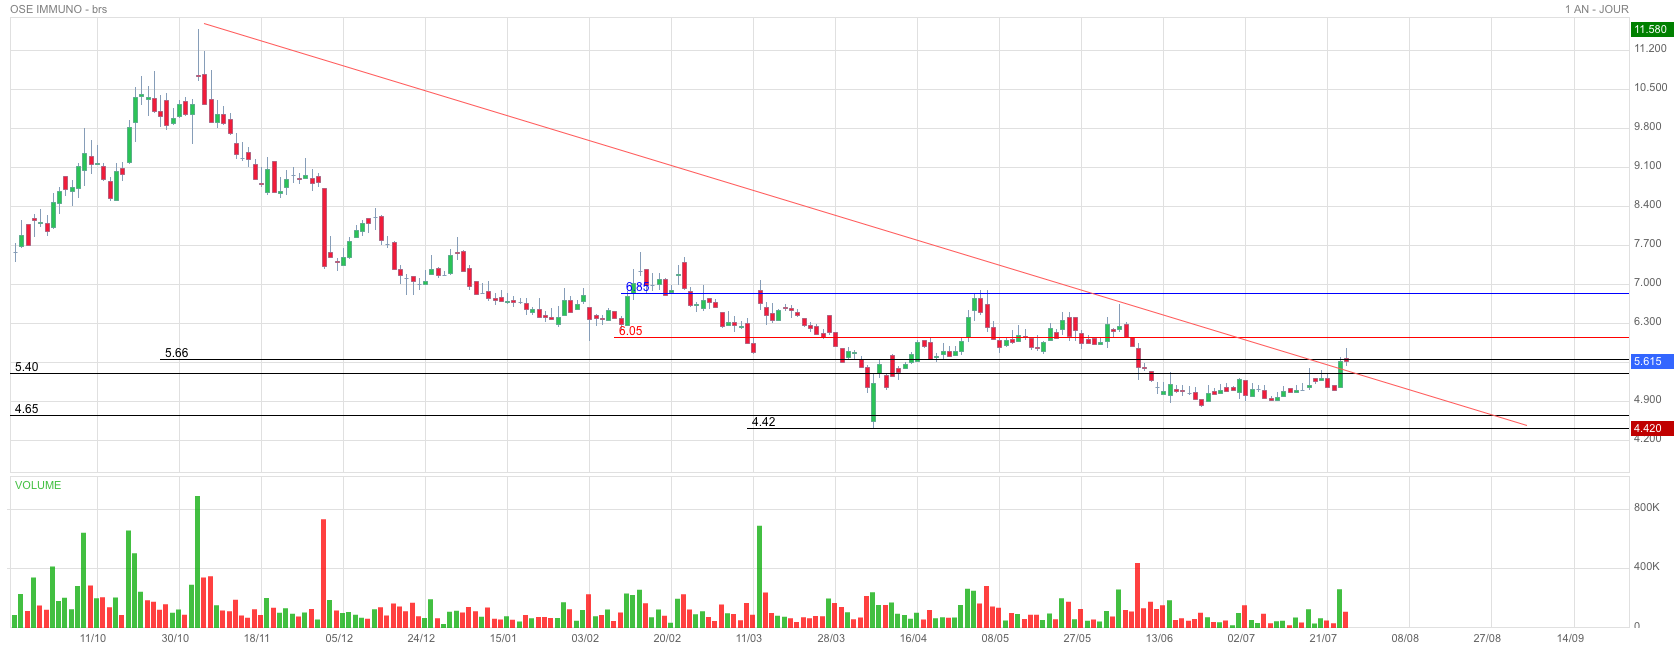The image size is (1674, 648).
Task: Select the 30/10 date label
Action: tap(175, 638)
